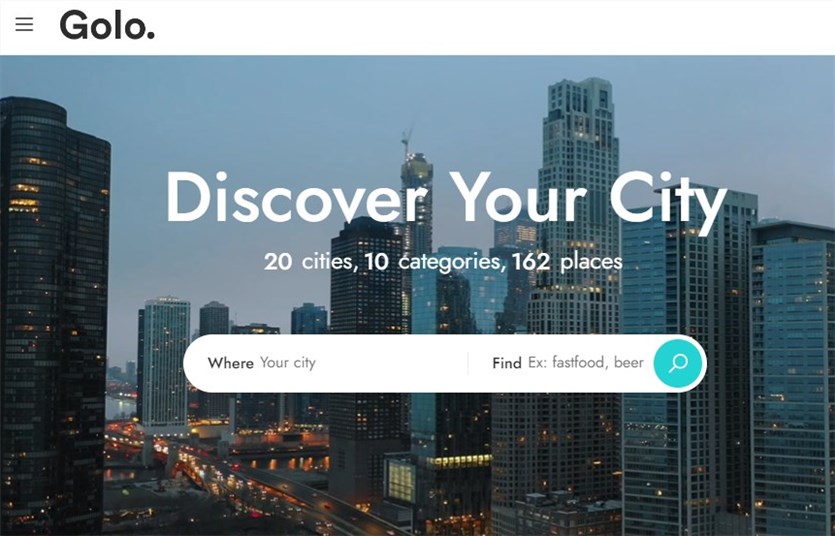Focus the 'Ex: fastfood, beer' search field
Screen dimensions: 835x536
point(586,363)
